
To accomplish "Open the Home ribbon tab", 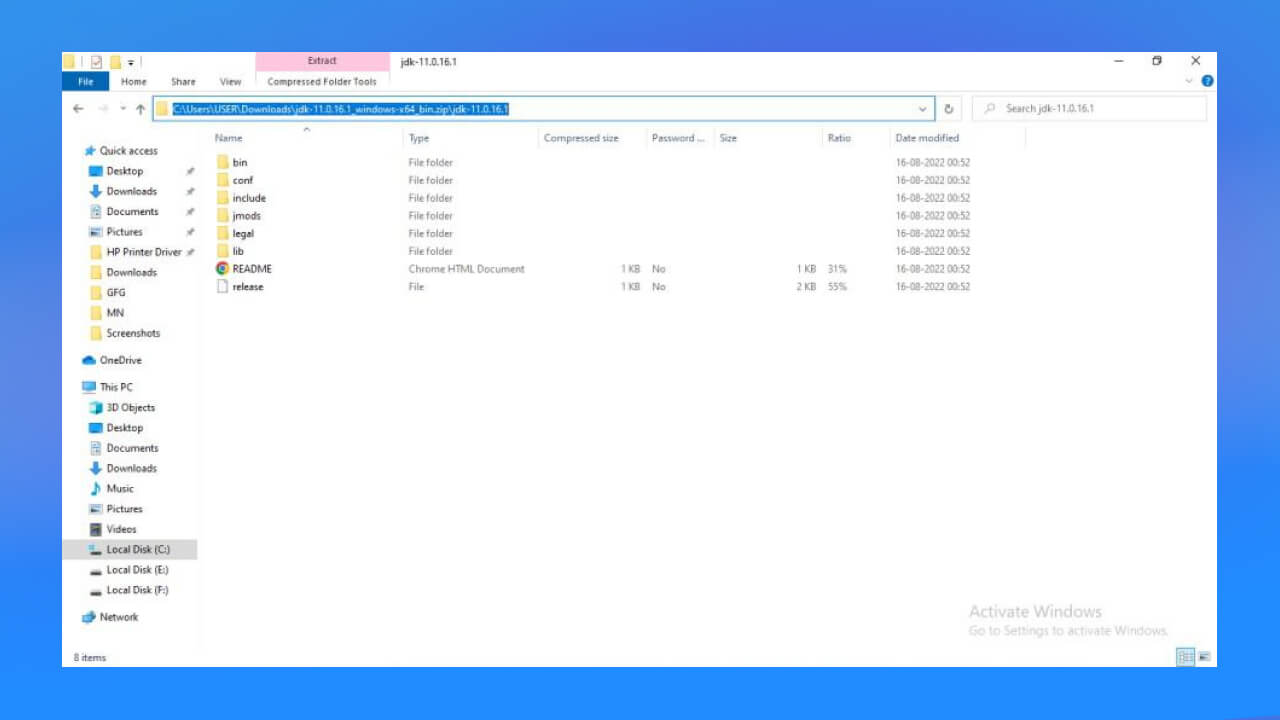I will coord(134,82).
